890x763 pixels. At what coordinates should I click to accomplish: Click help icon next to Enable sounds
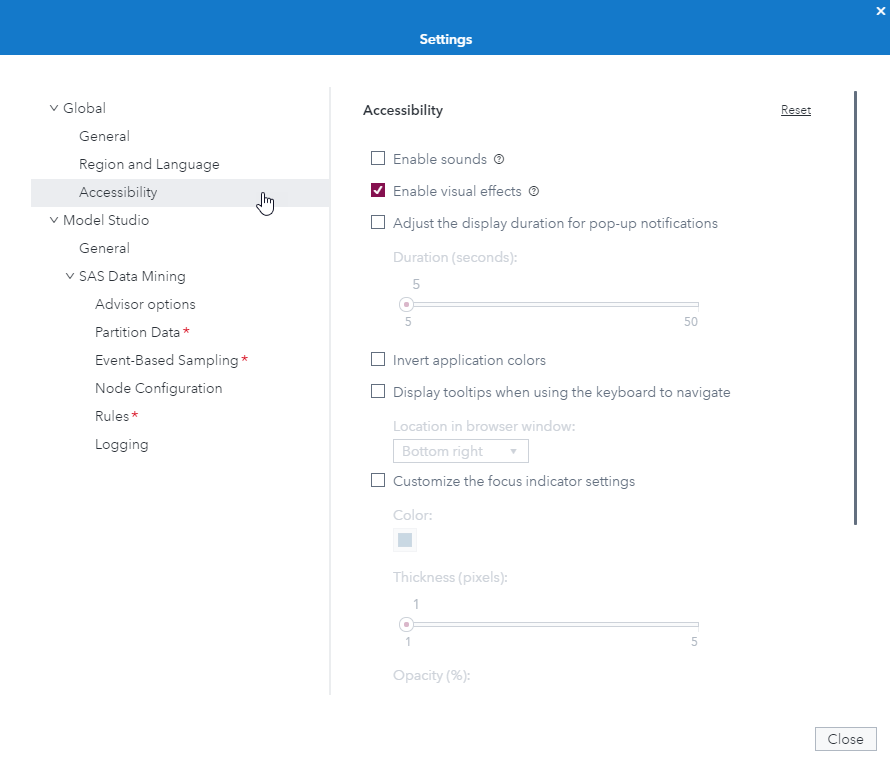pos(499,159)
